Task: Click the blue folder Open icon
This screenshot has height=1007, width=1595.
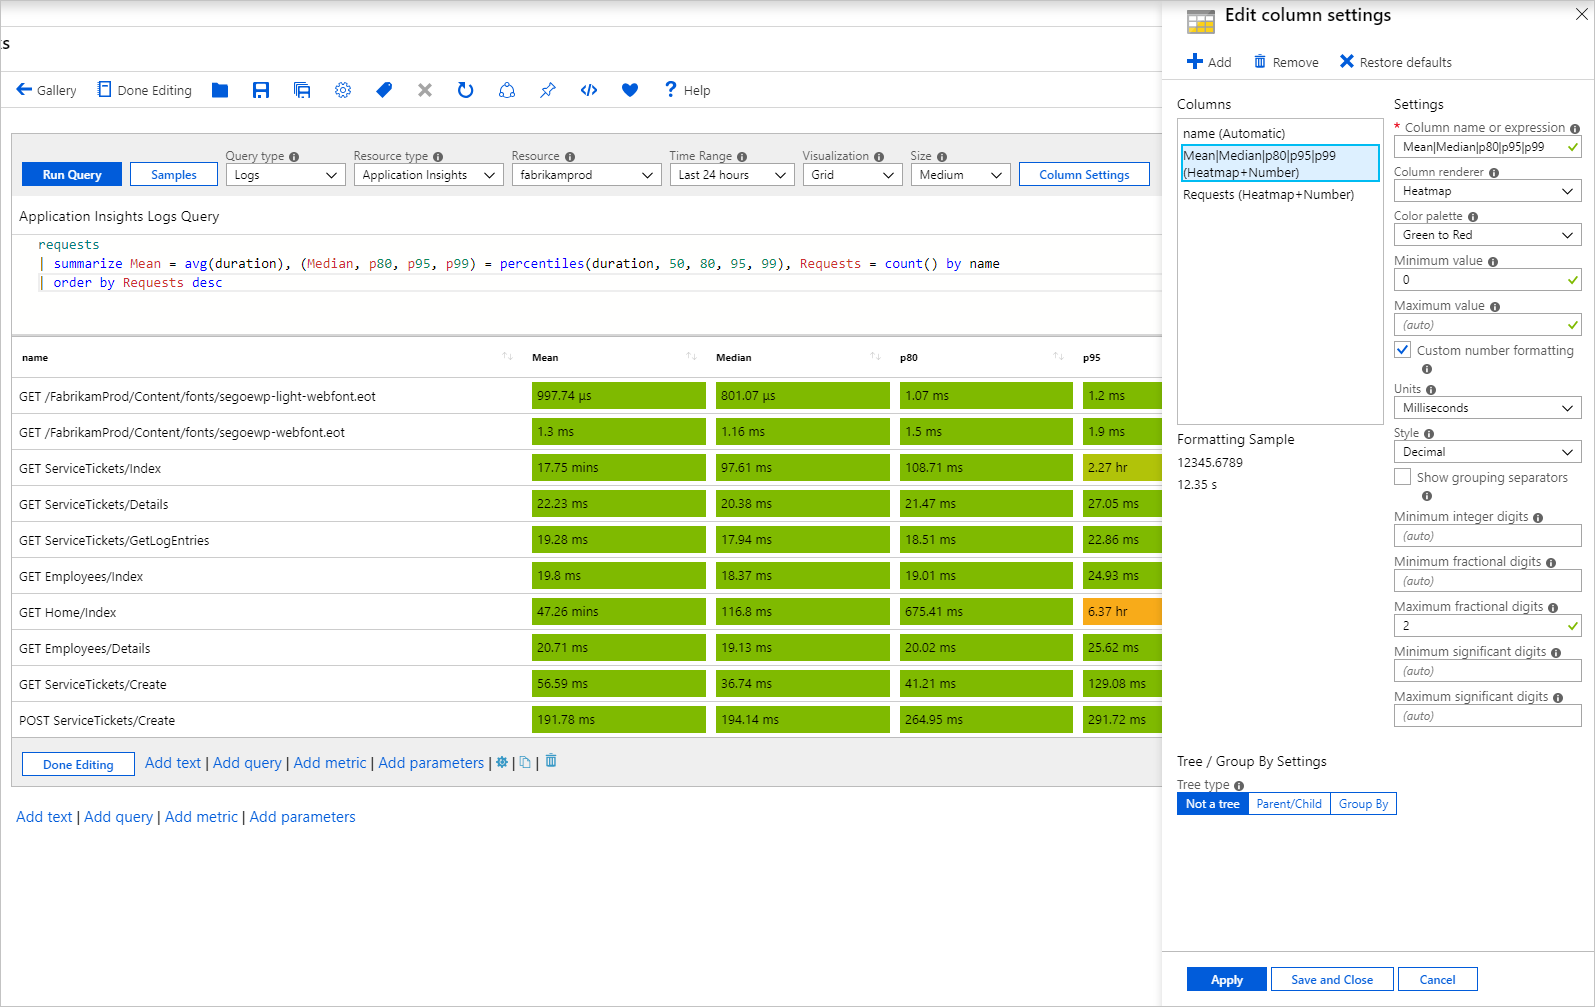Action: [x=220, y=90]
